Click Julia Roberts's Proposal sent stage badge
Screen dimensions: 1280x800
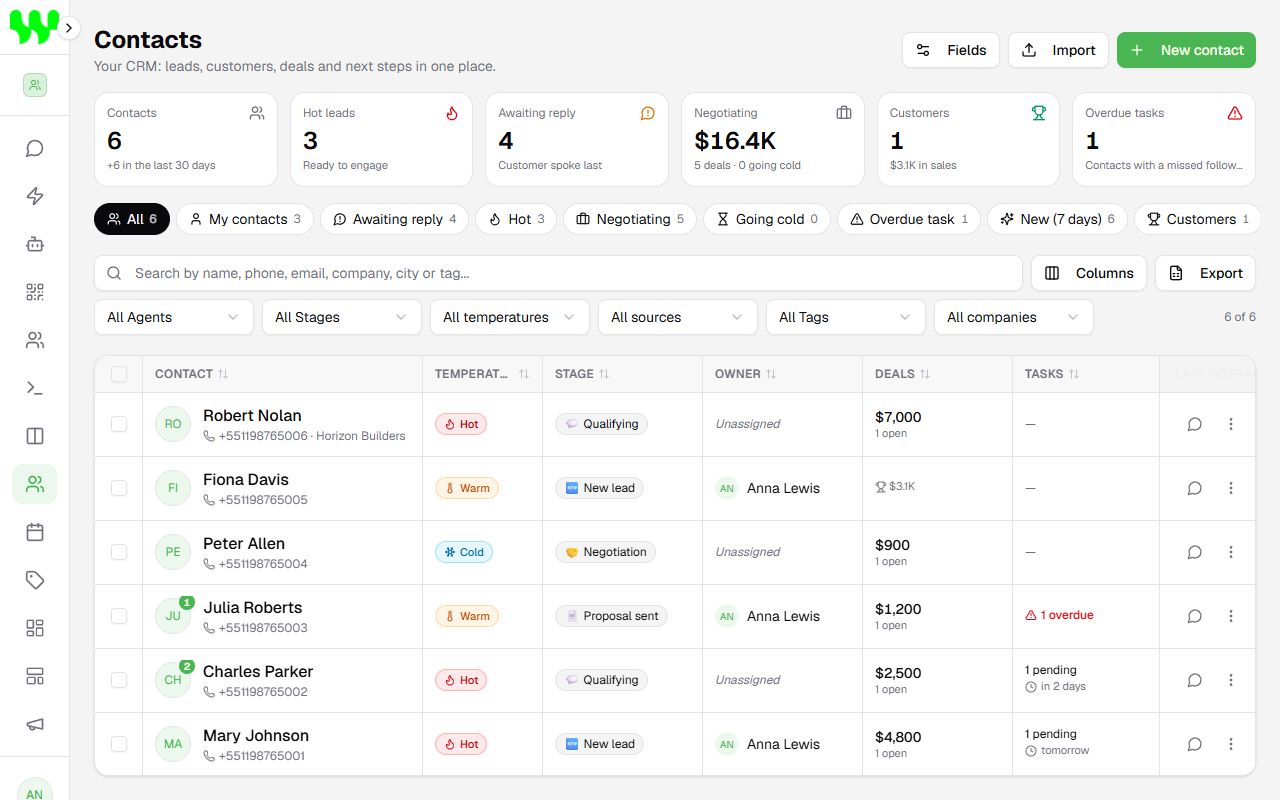(x=611, y=616)
